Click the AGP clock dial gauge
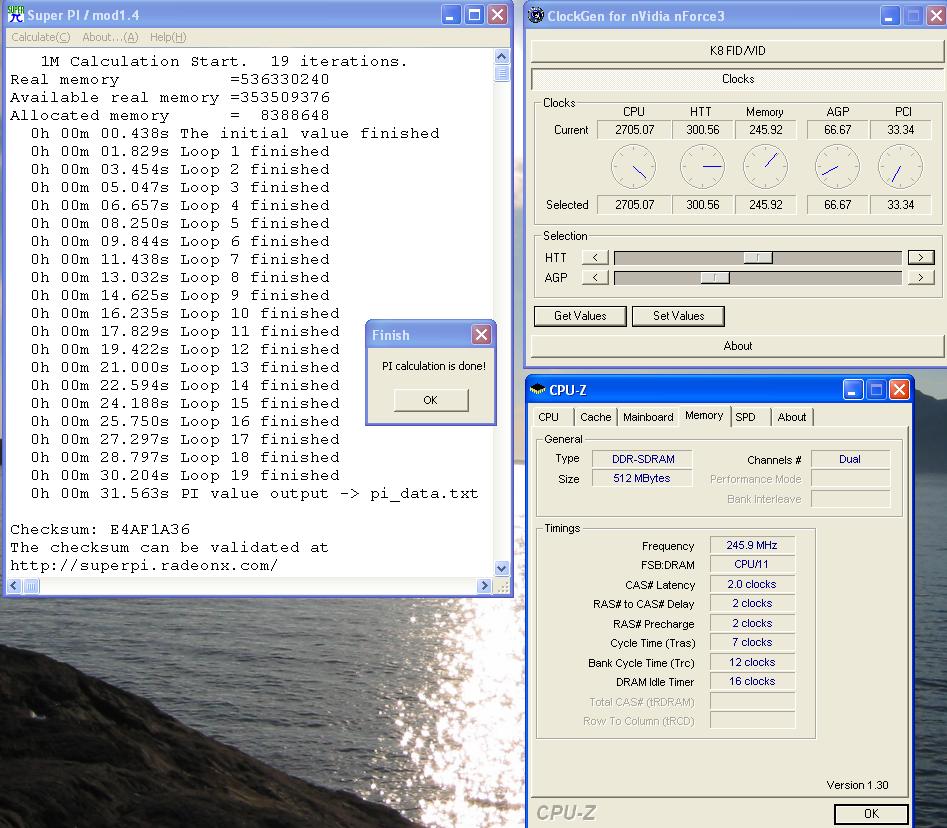This screenshot has width=947, height=828. (837, 167)
